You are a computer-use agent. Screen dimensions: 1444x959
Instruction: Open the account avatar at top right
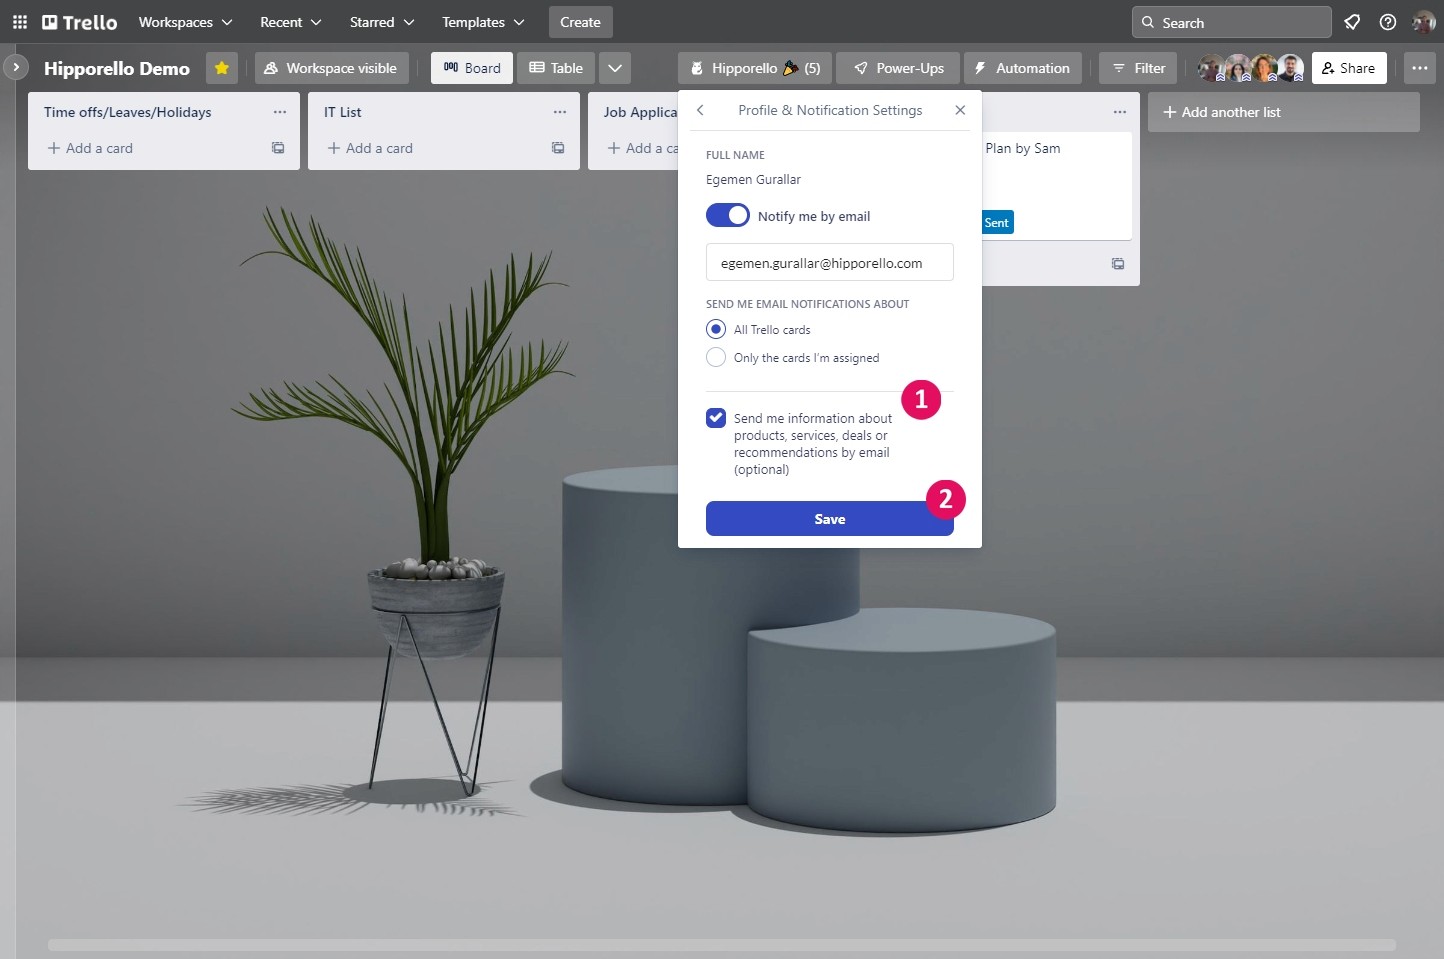[1423, 22]
